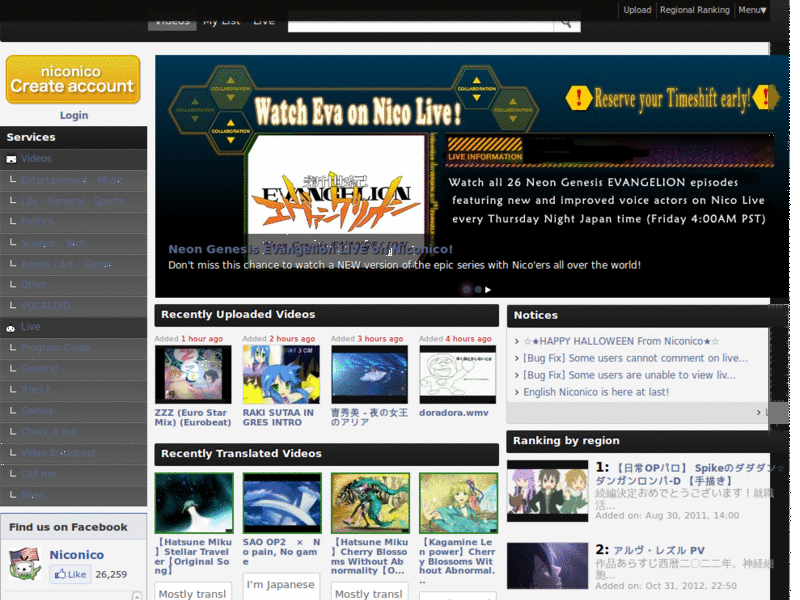
Task: Click the doradora.wmv title link
Action: tap(454, 413)
